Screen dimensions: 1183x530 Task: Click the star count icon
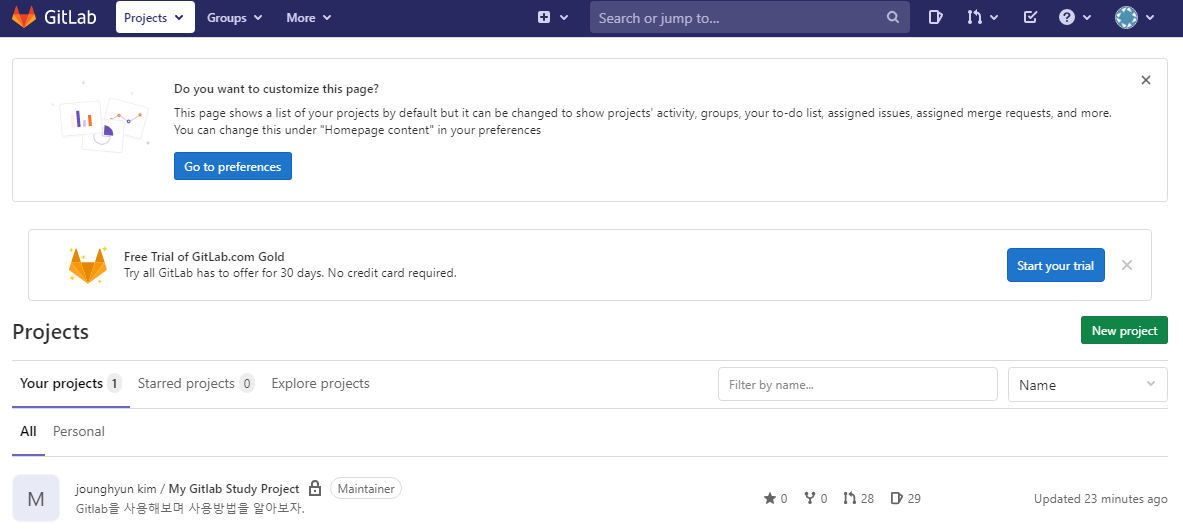point(770,498)
